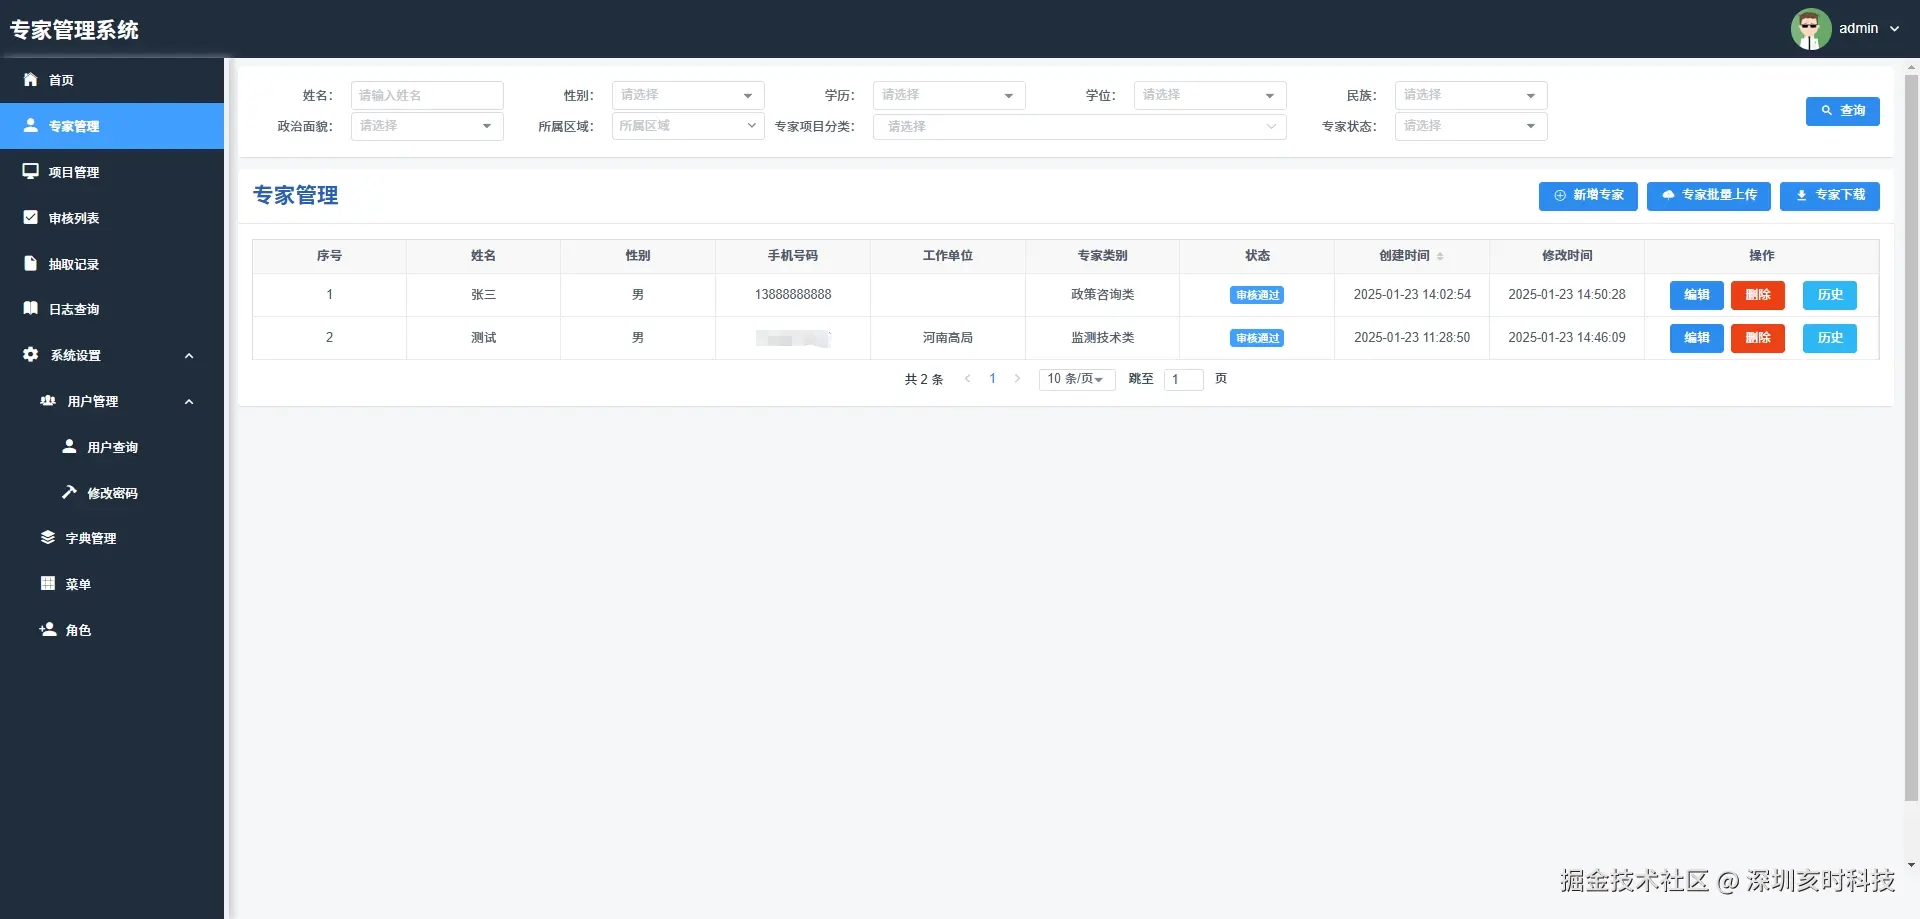This screenshot has height=919, width=1920.
Task: Click the 河南高局 work unit cell
Action: 948,338
